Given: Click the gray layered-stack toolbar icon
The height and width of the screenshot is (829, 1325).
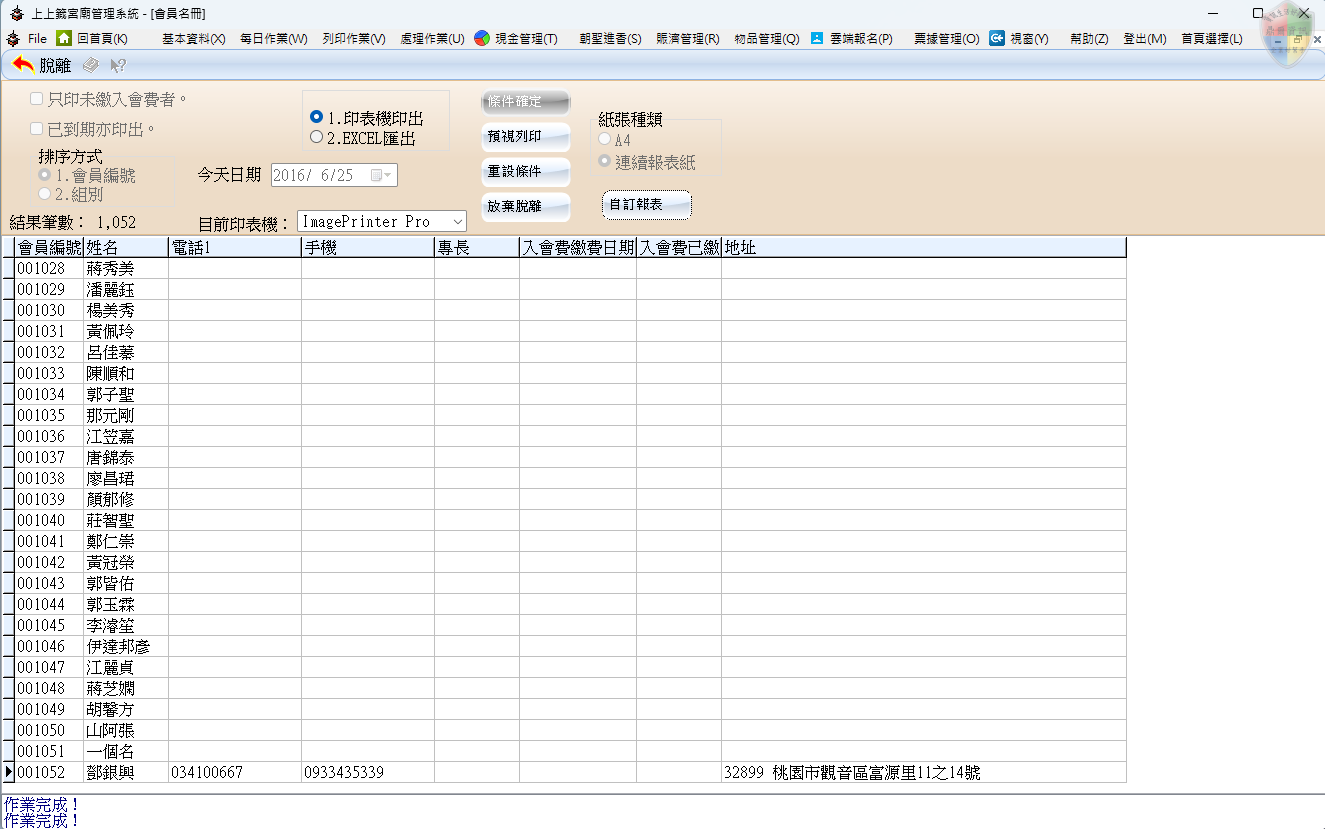Looking at the screenshot, I should 90,65.
